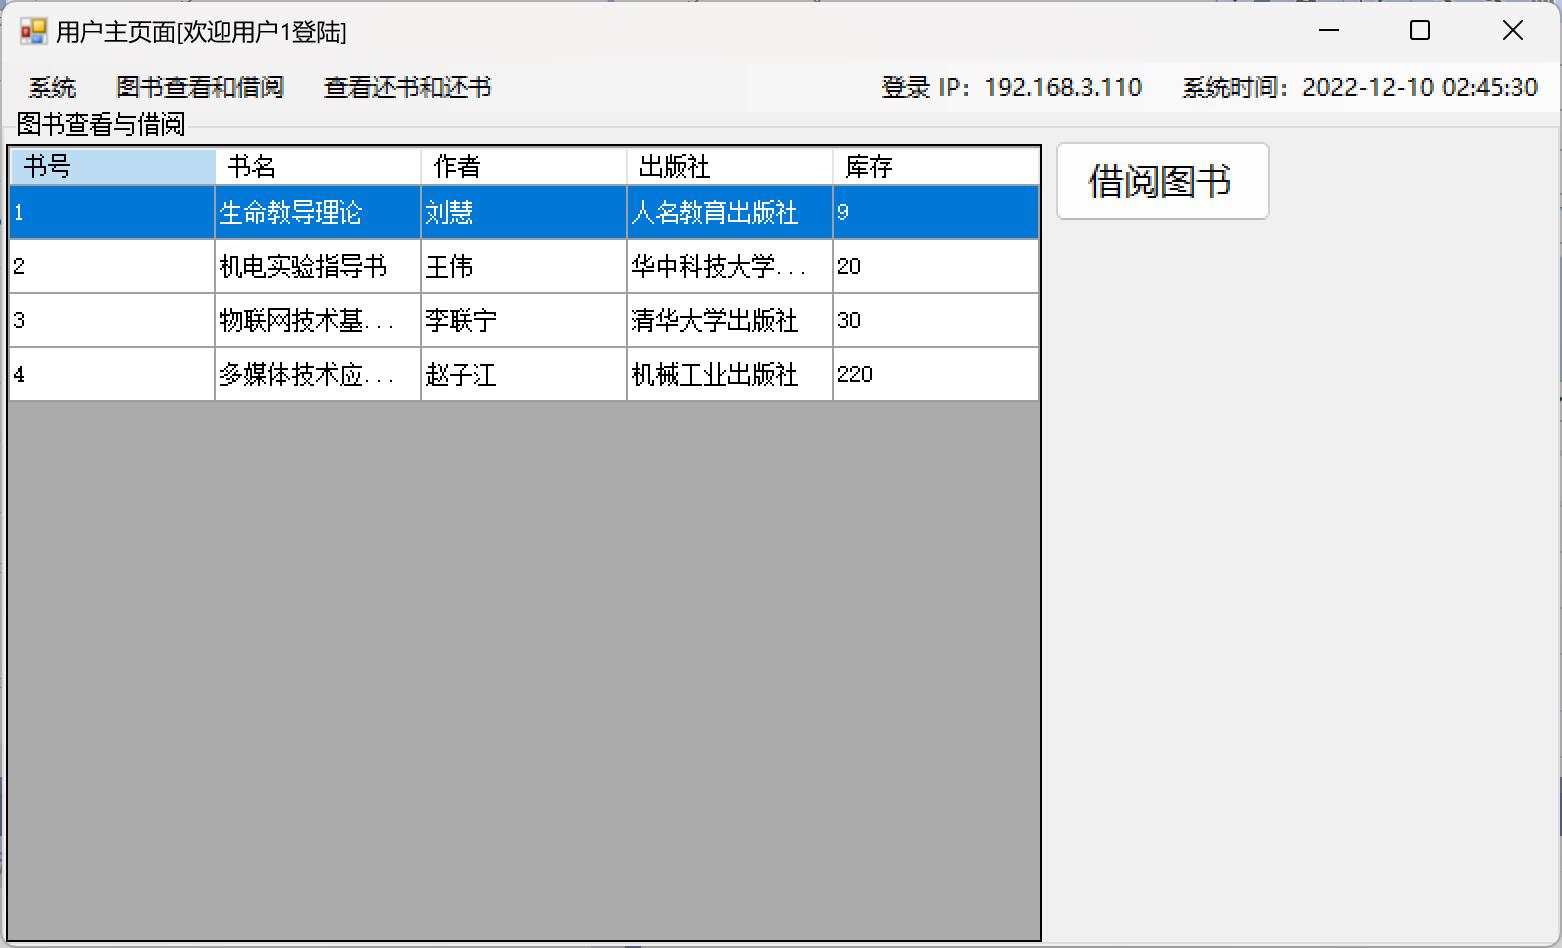
Task: Select the author cell 王伟
Action: [524, 266]
